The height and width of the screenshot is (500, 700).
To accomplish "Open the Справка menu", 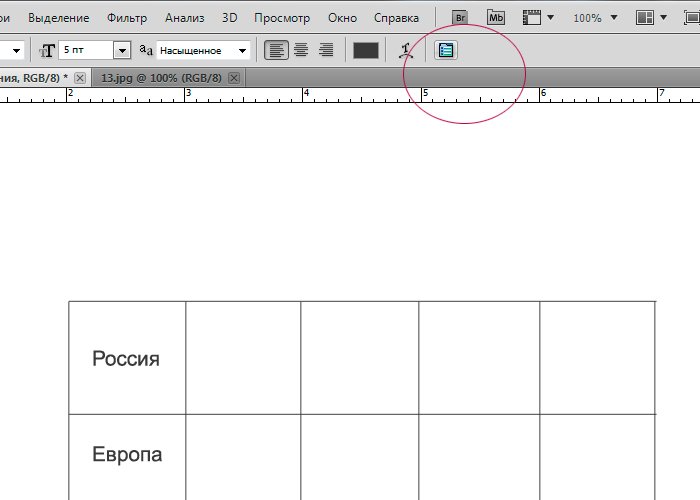I will (x=396, y=18).
